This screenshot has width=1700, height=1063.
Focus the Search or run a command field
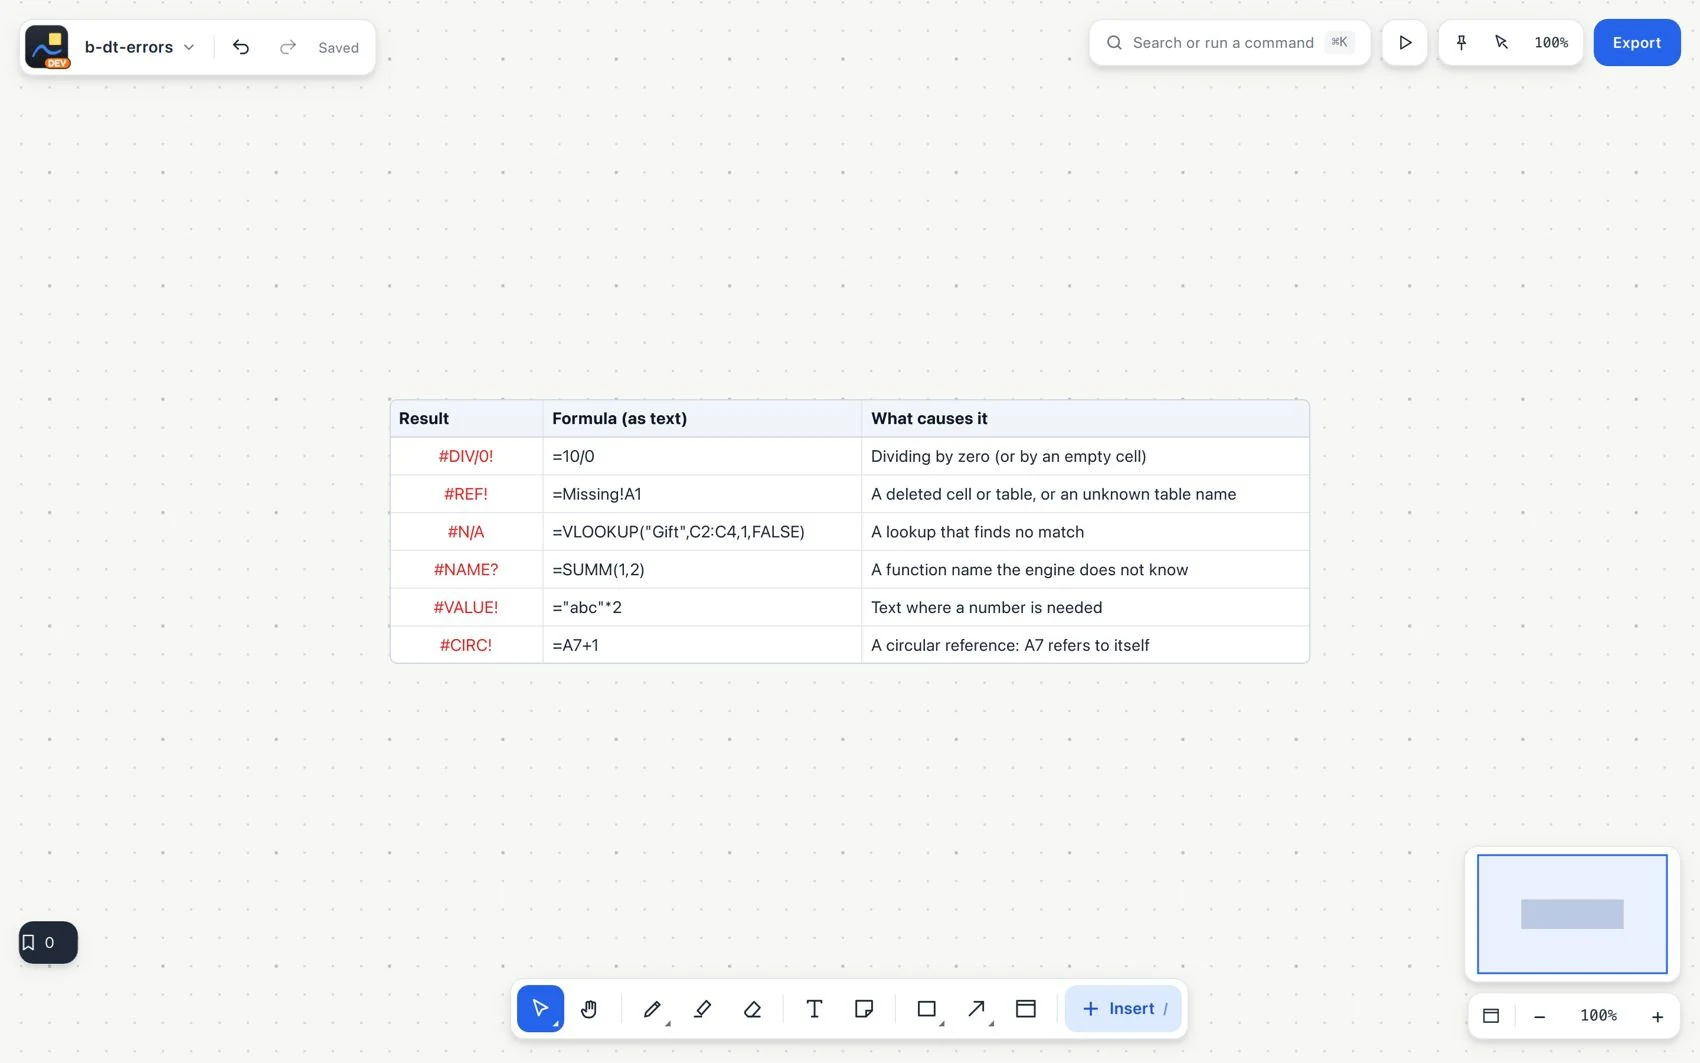coord(1230,42)
